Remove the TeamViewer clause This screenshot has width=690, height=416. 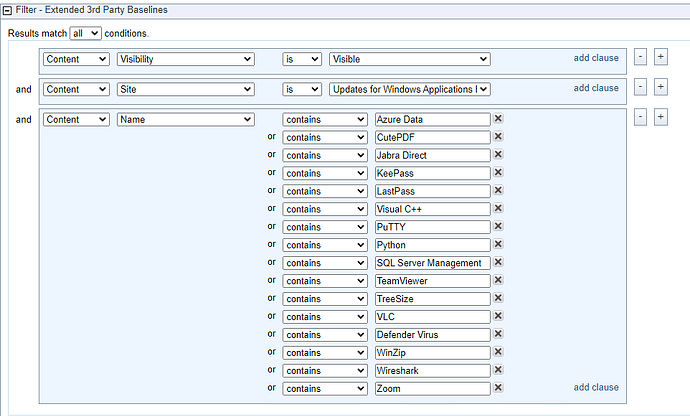click(498, 280)
